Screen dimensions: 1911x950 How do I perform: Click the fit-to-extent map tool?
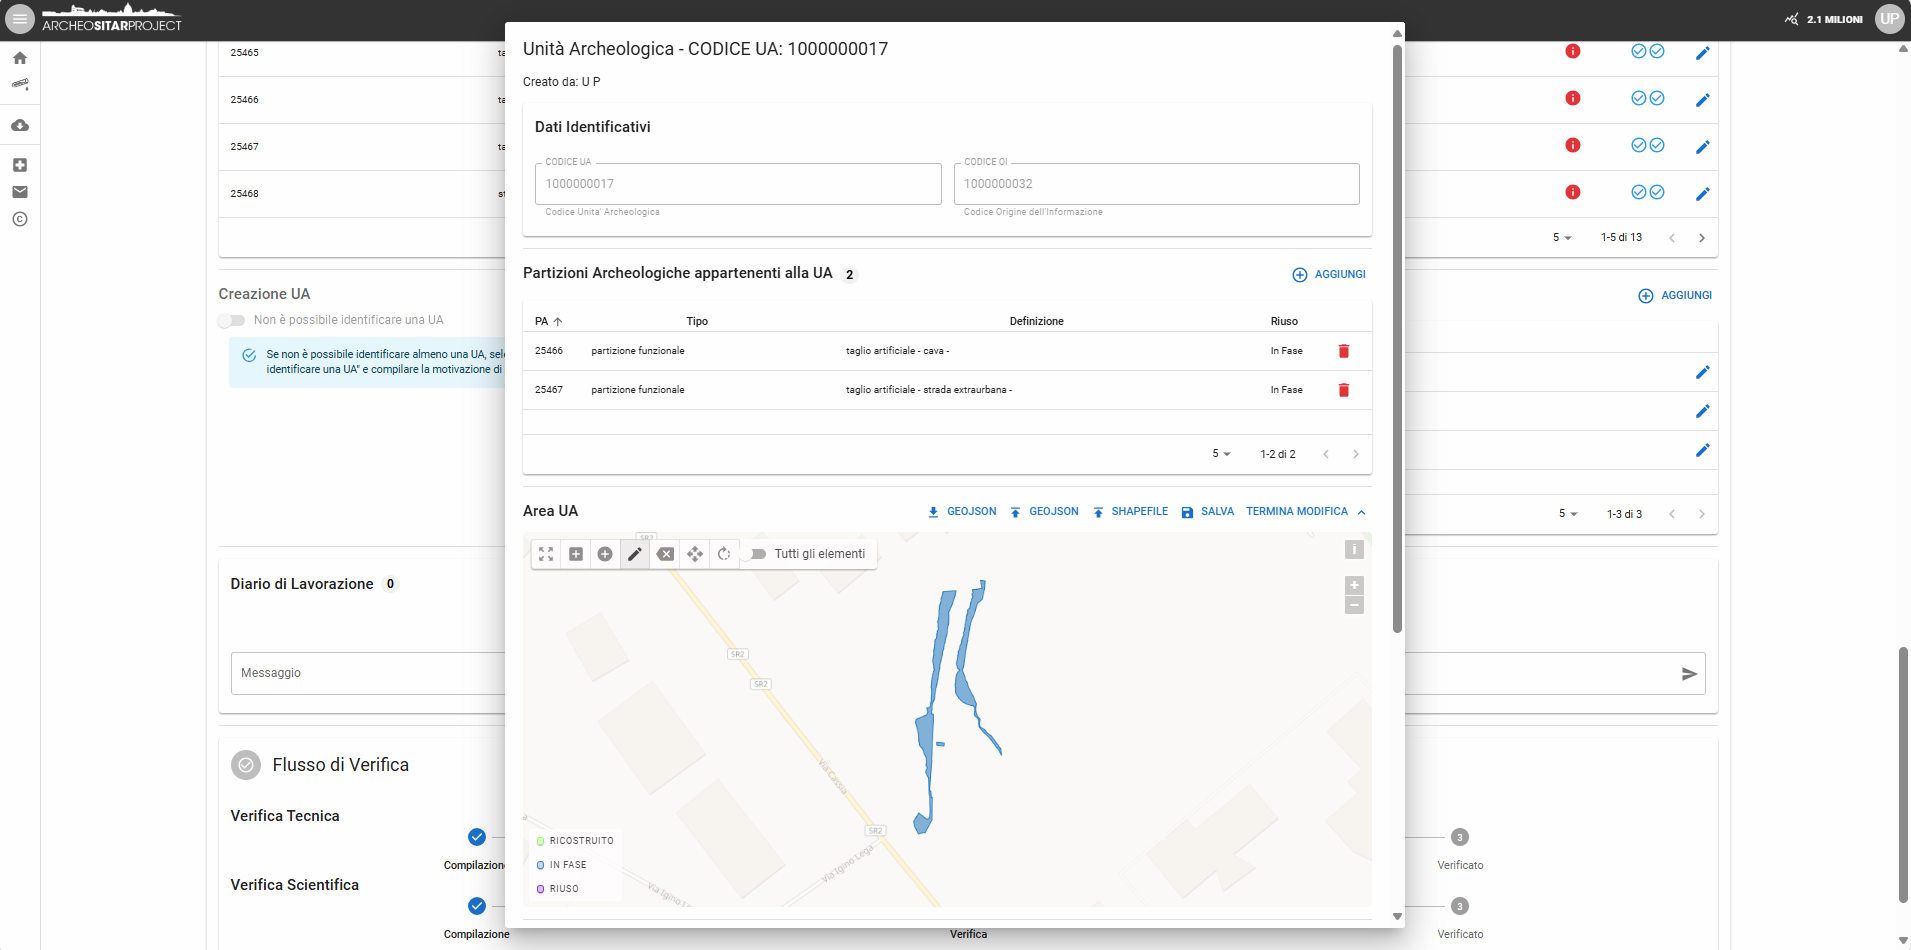[546, 554]
